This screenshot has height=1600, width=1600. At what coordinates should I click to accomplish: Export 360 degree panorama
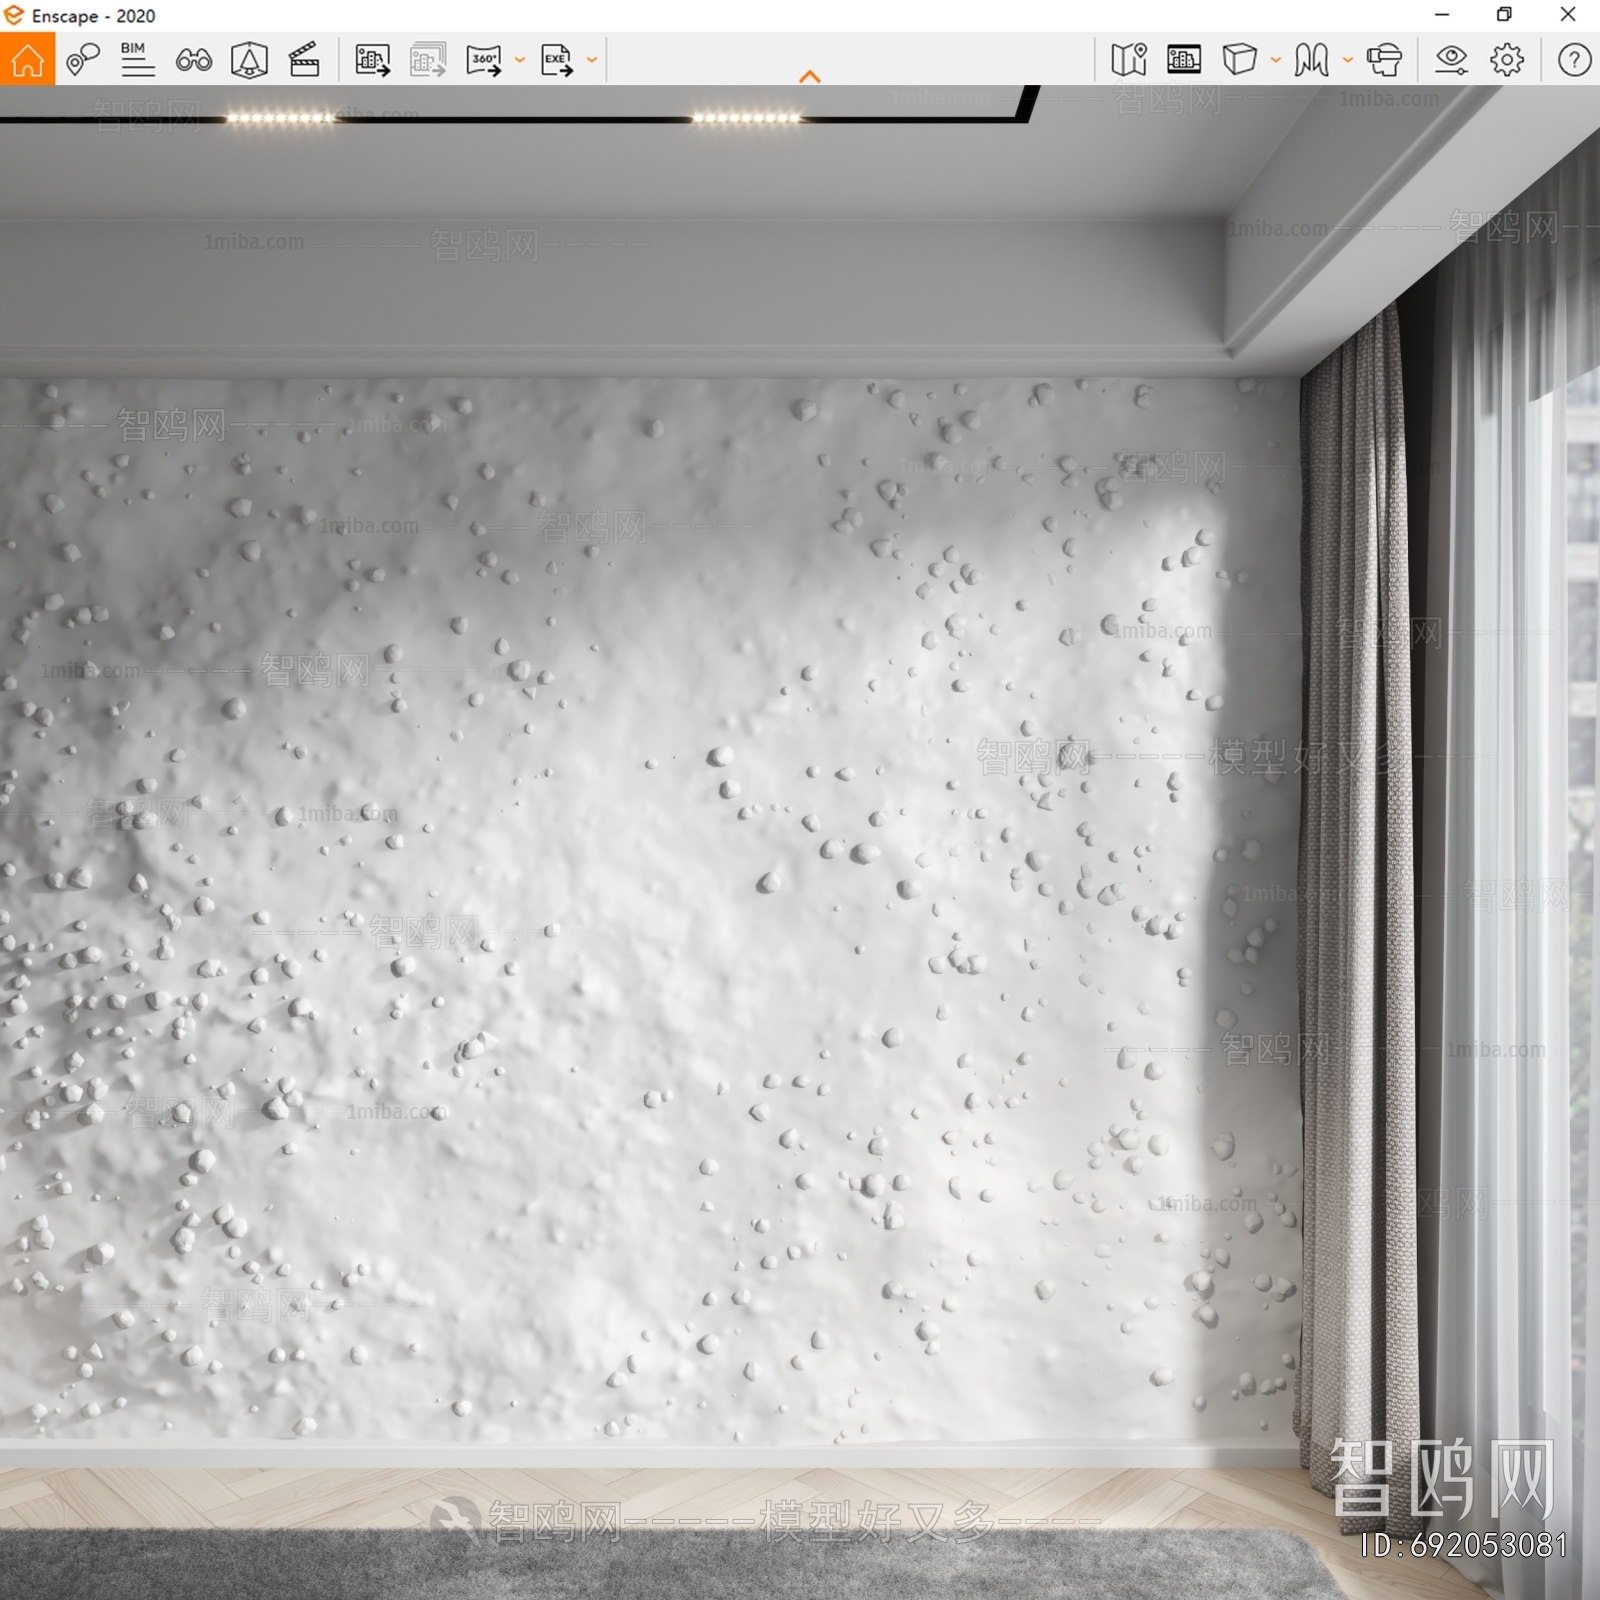click(x=484, y=60)
